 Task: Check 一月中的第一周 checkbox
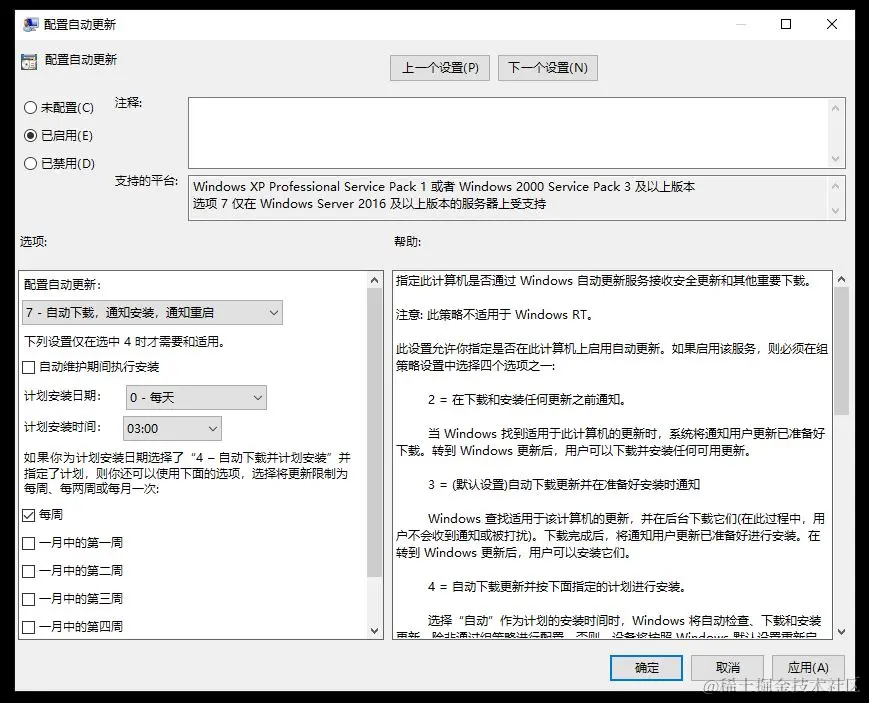tap(28, 543)
